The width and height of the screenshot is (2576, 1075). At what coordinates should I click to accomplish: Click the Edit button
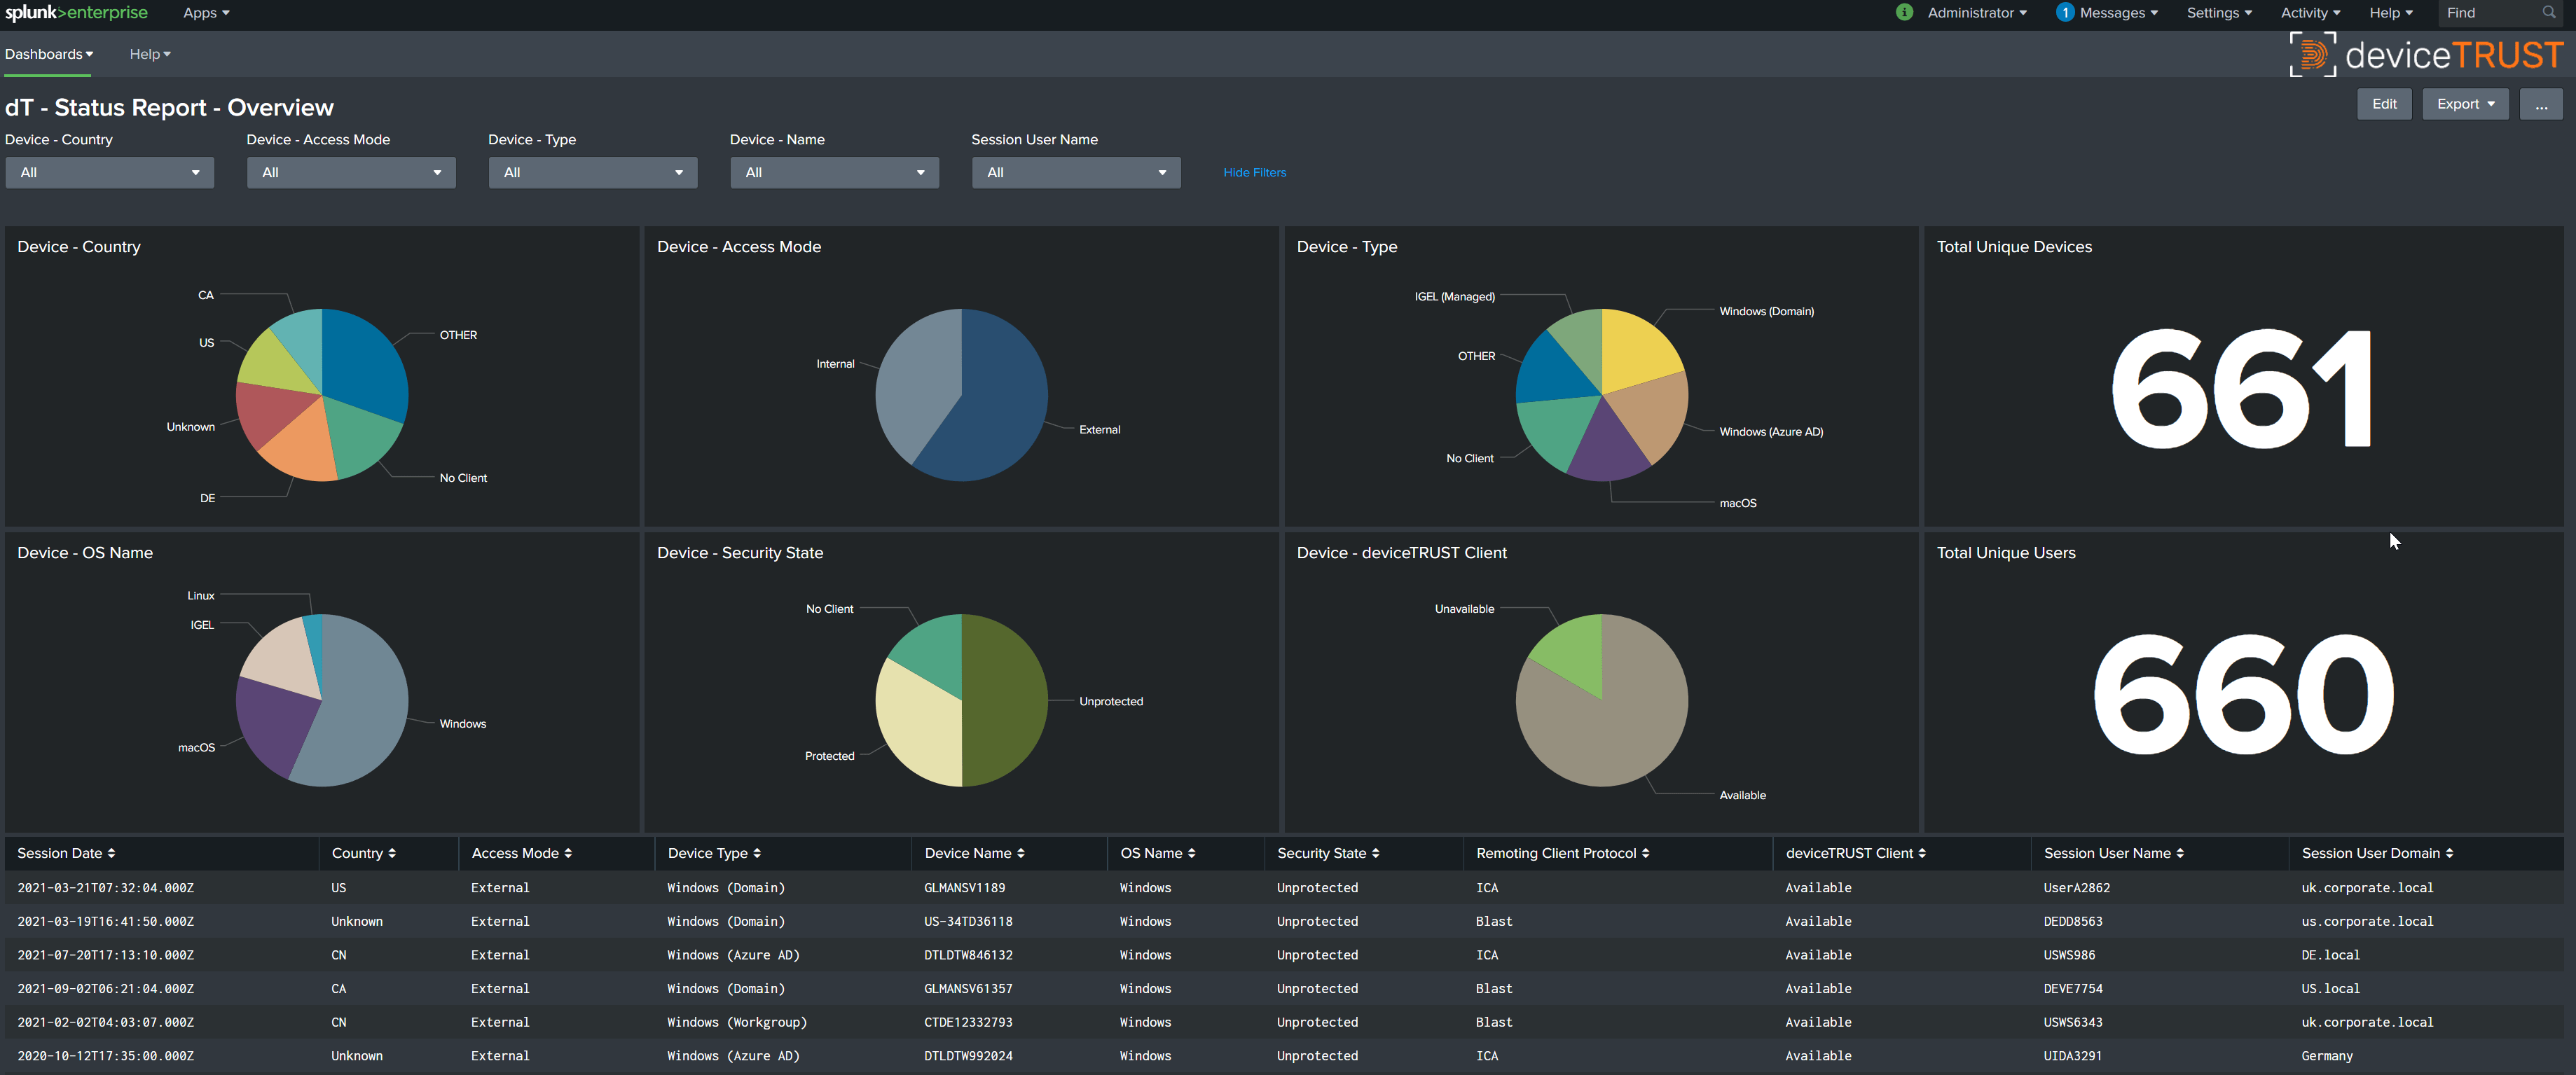[2384, 103]
